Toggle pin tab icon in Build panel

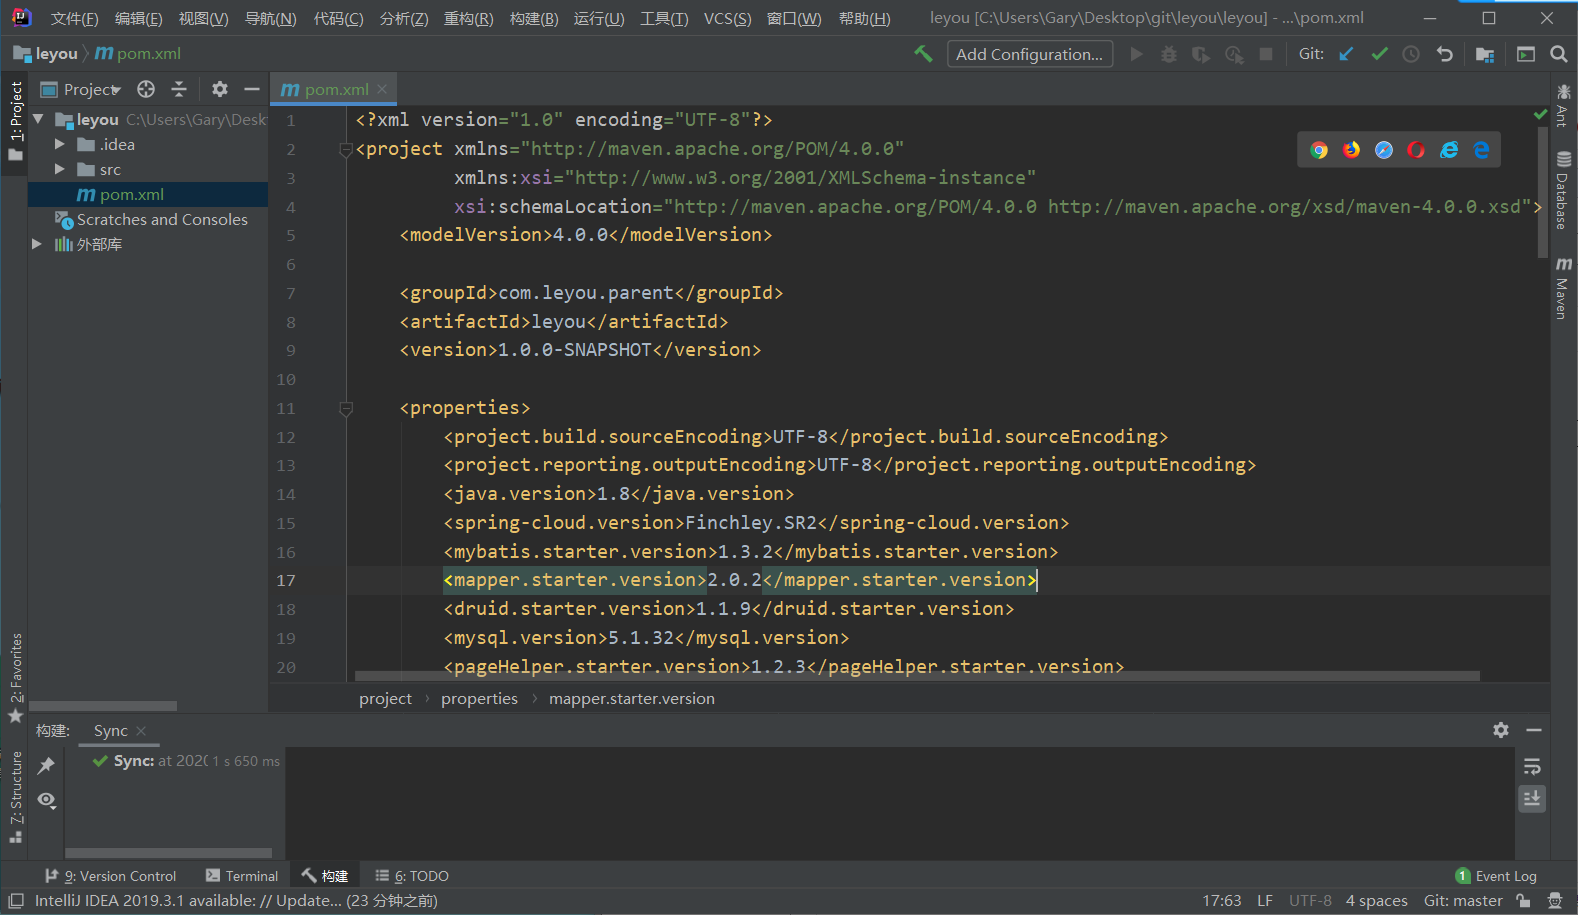point(46,765)
